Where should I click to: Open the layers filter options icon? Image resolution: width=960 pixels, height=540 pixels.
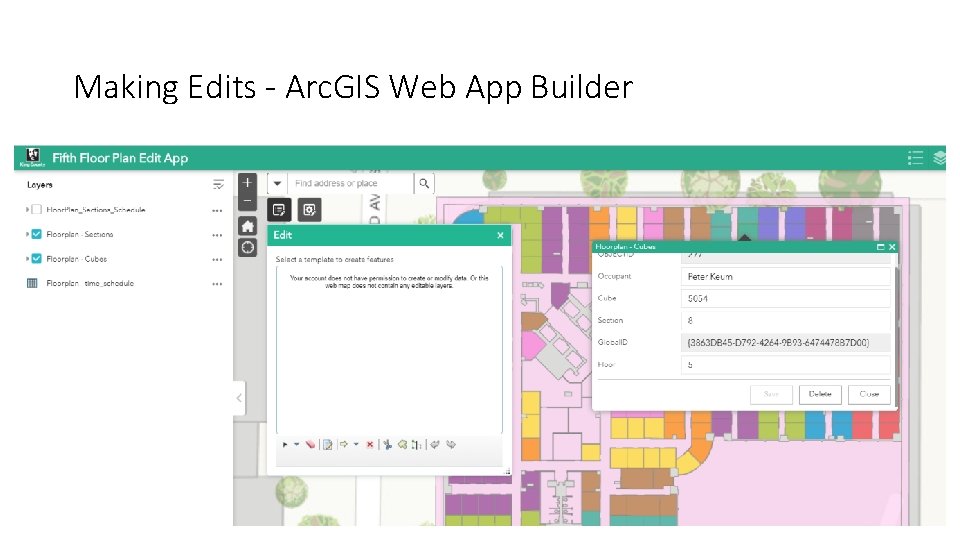[218, 184]
